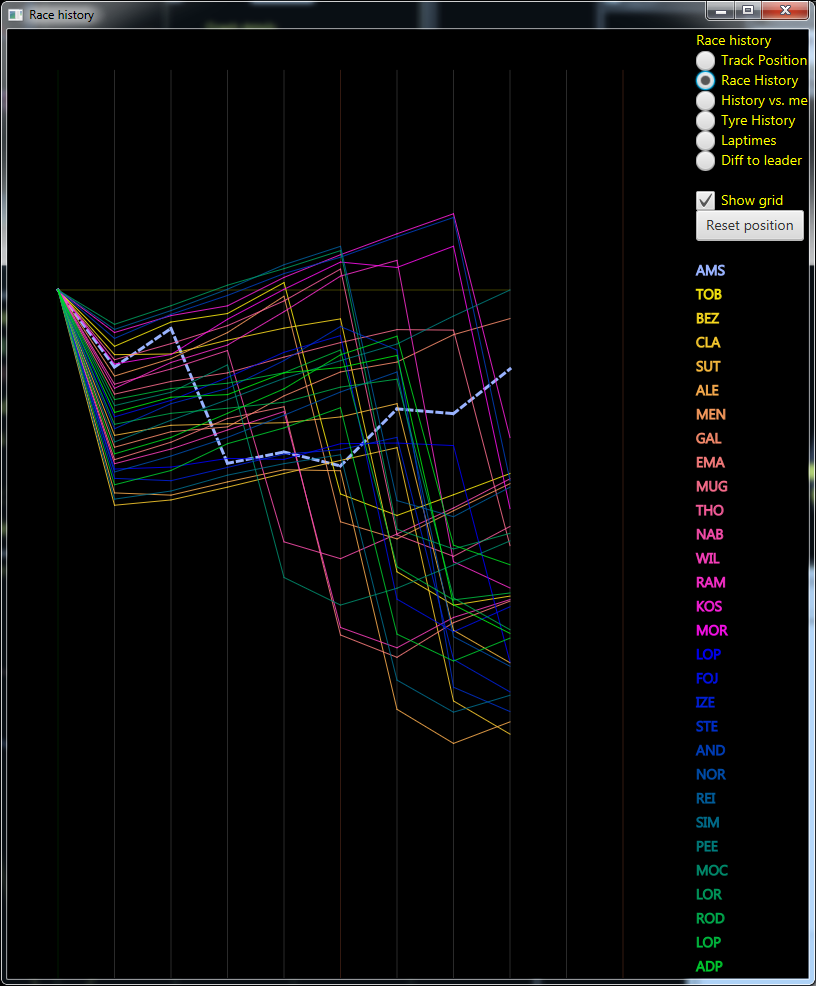Select driver AMS in the list
The width and height of the screenshot is (816, 986).
pos(710,270)
